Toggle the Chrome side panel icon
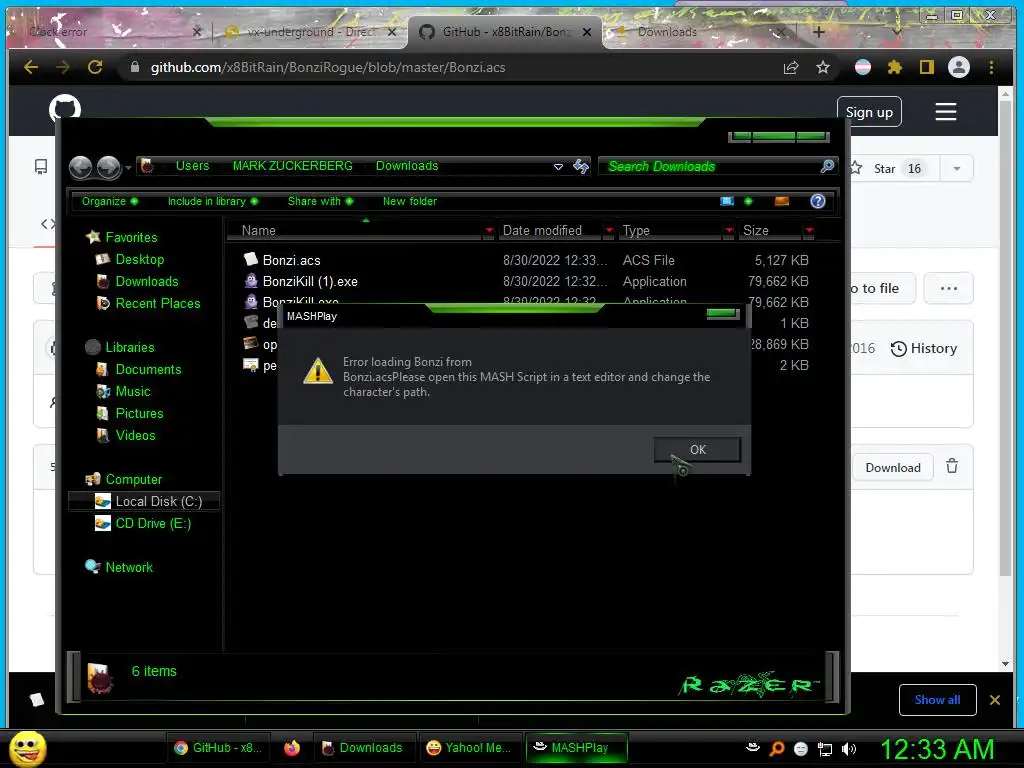The width and height of the screenshot is (1024, 768). click(926, 67)
